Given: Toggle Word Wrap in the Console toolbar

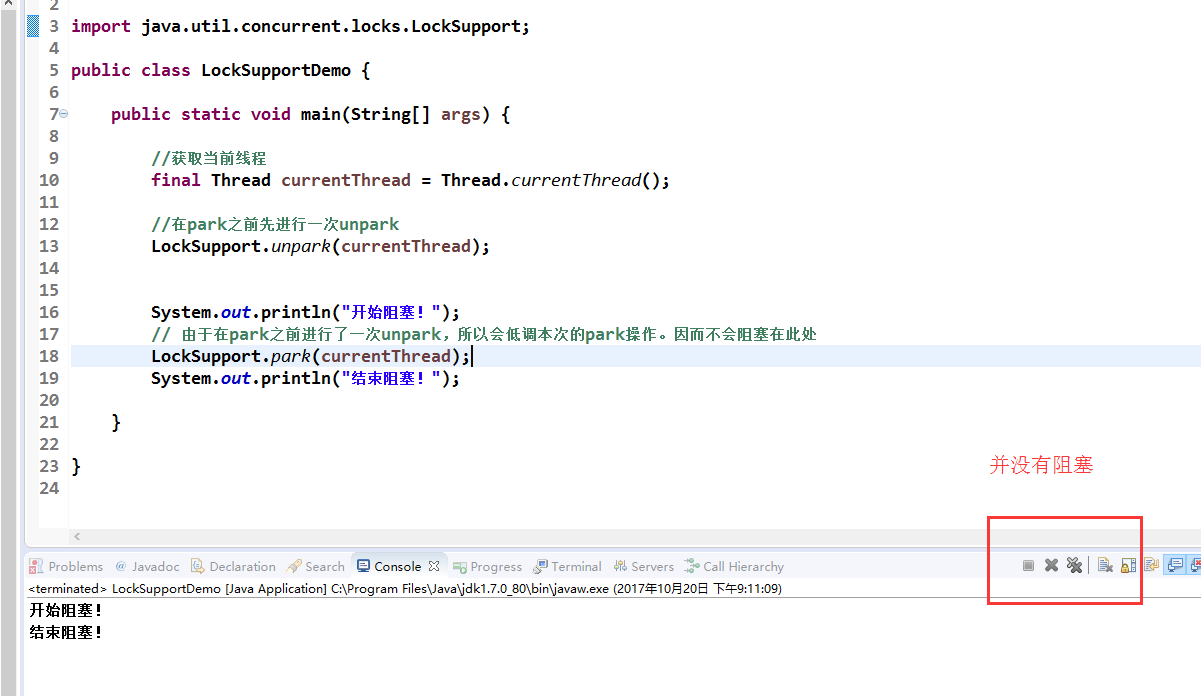Looking at the screenshot, I should pyautogui.click(x=1151, y=566).
